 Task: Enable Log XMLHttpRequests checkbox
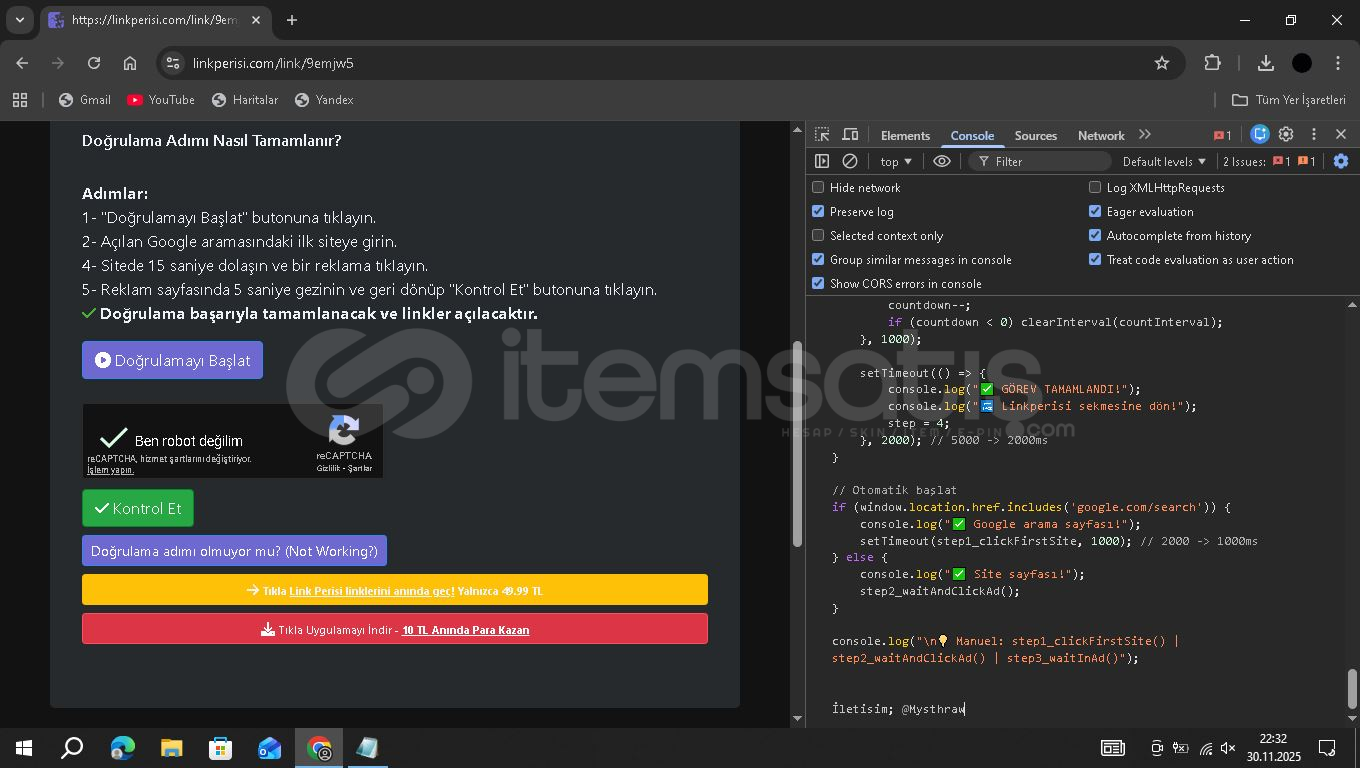coord(1095,188)
